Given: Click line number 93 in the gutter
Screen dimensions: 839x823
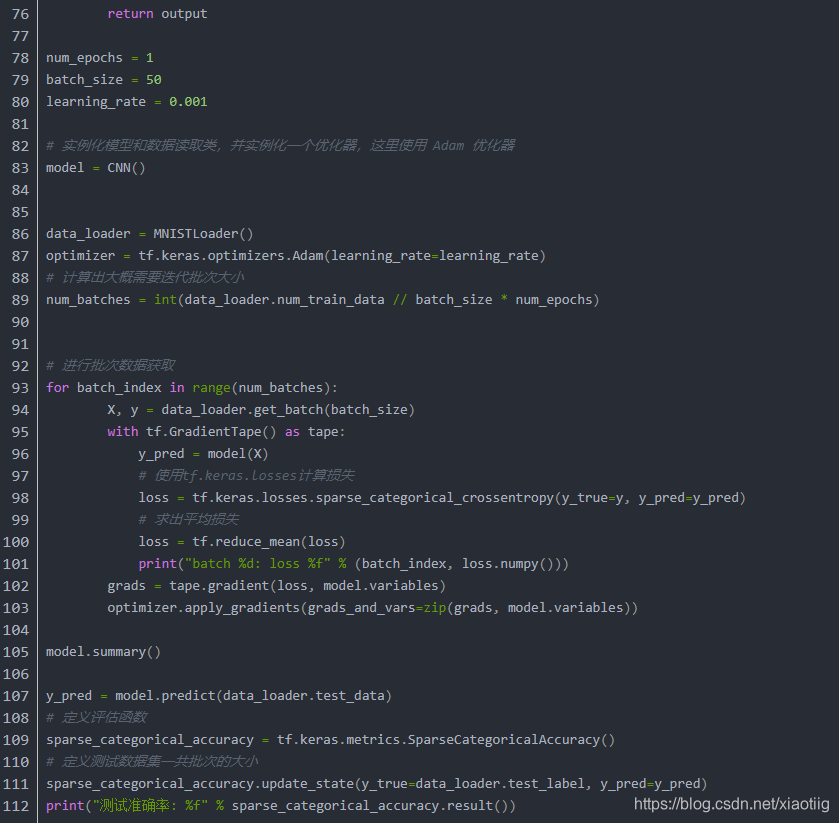Looking at the screenshot, I should click(x=20, y=388).
